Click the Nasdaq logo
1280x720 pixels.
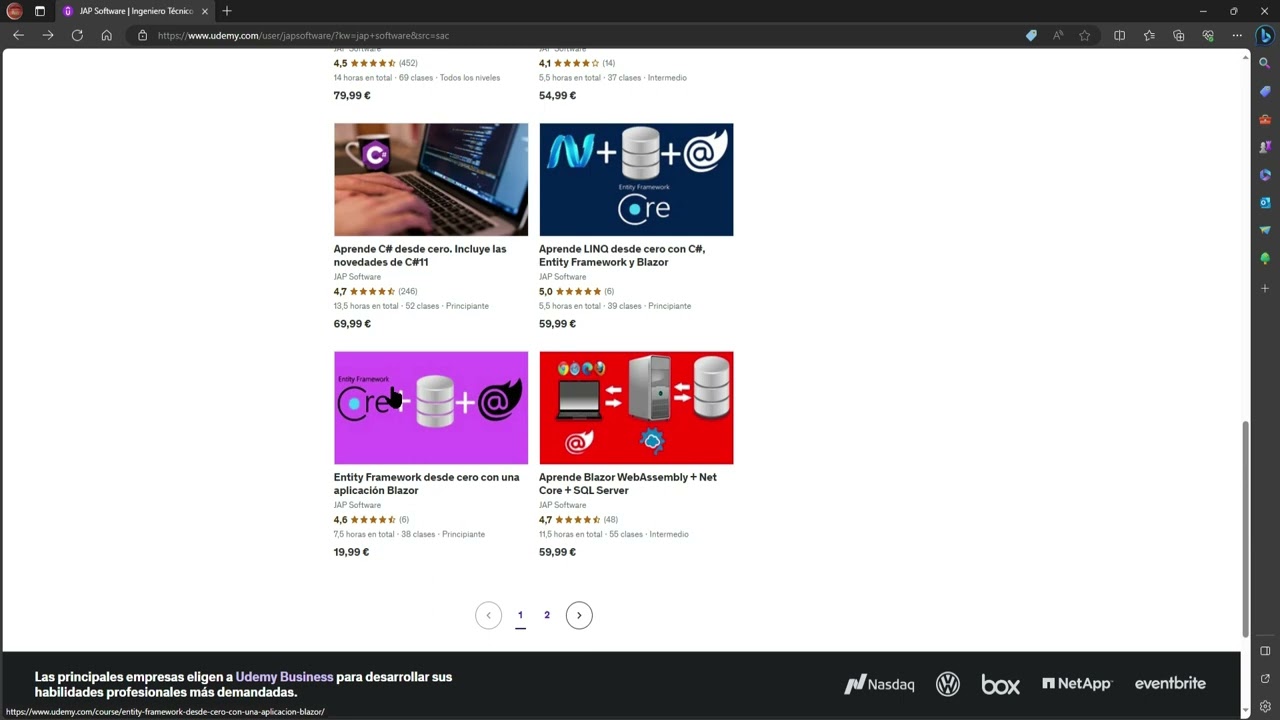(x=879, y=684)
